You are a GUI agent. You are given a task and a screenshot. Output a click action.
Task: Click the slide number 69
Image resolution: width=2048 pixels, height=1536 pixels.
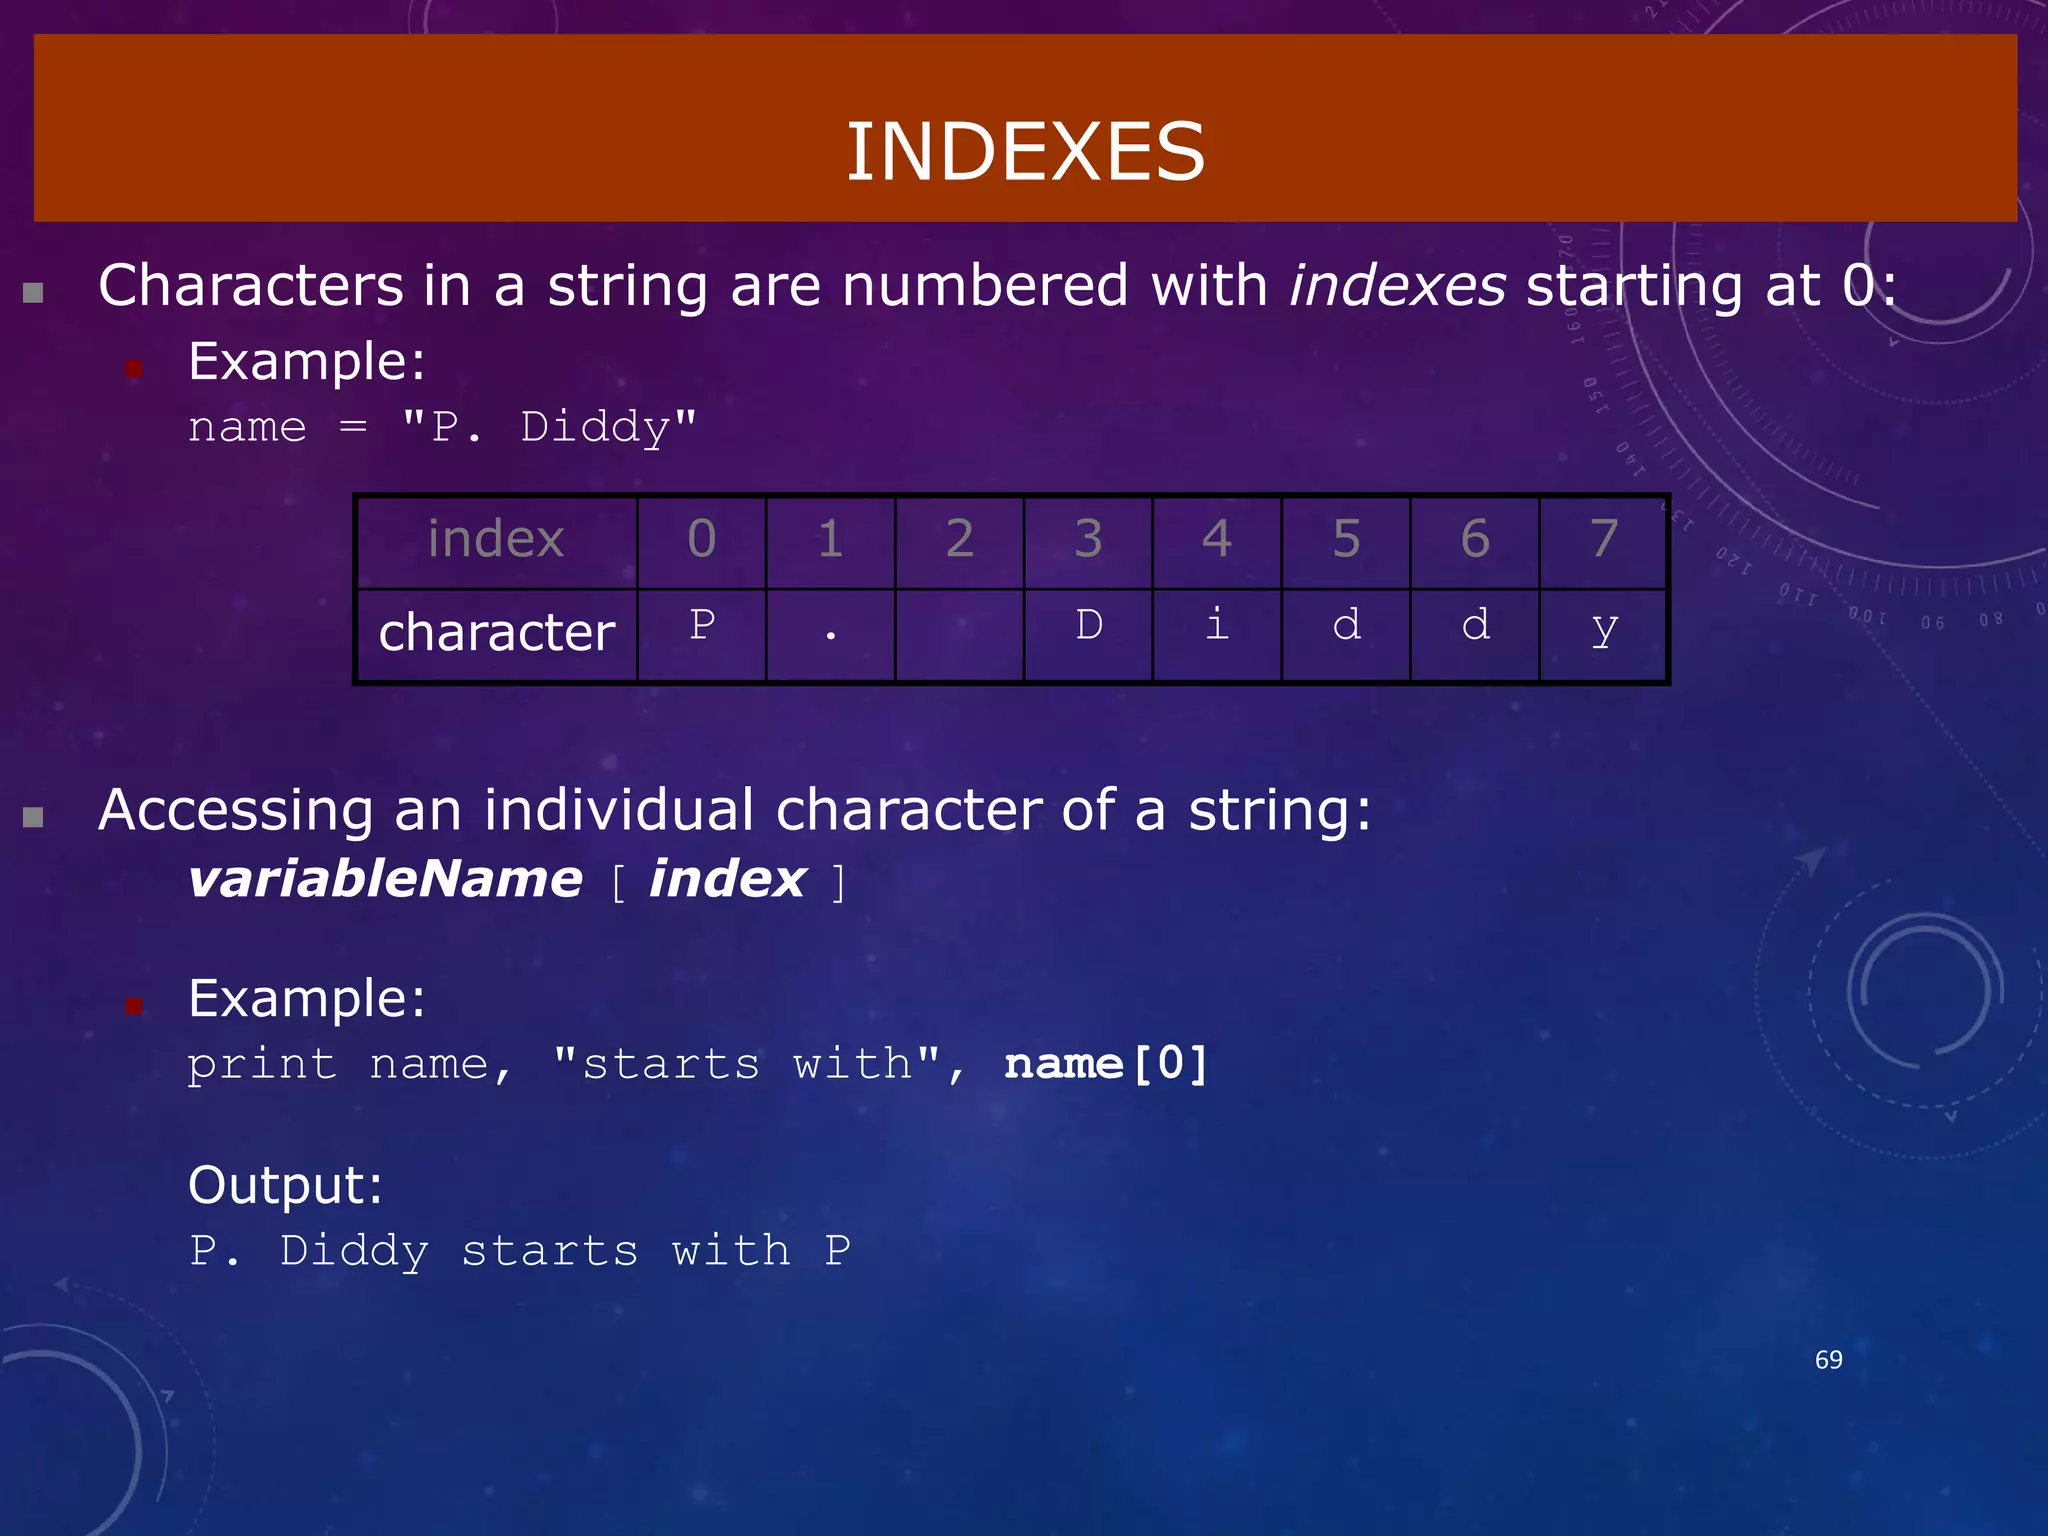click(1828, 1360)
